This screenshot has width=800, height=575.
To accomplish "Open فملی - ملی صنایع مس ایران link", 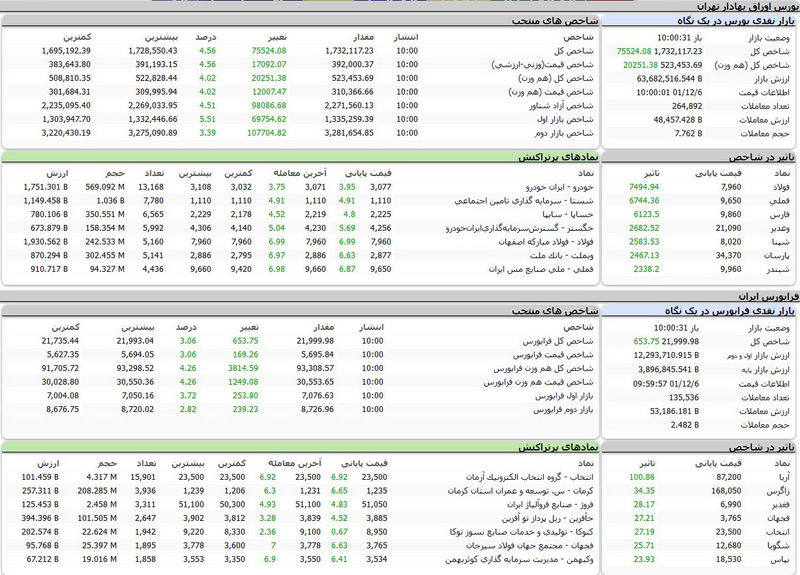I will (541, 269).
